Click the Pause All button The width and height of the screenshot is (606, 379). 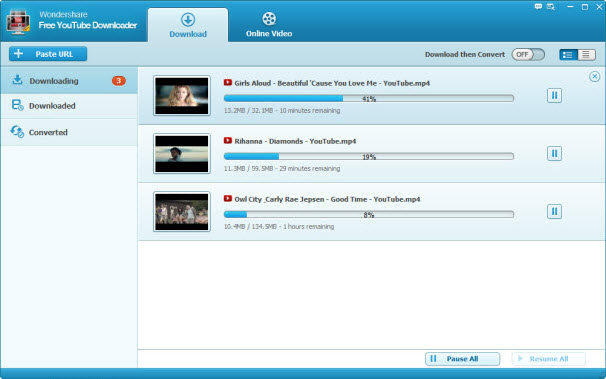point(462,359)
